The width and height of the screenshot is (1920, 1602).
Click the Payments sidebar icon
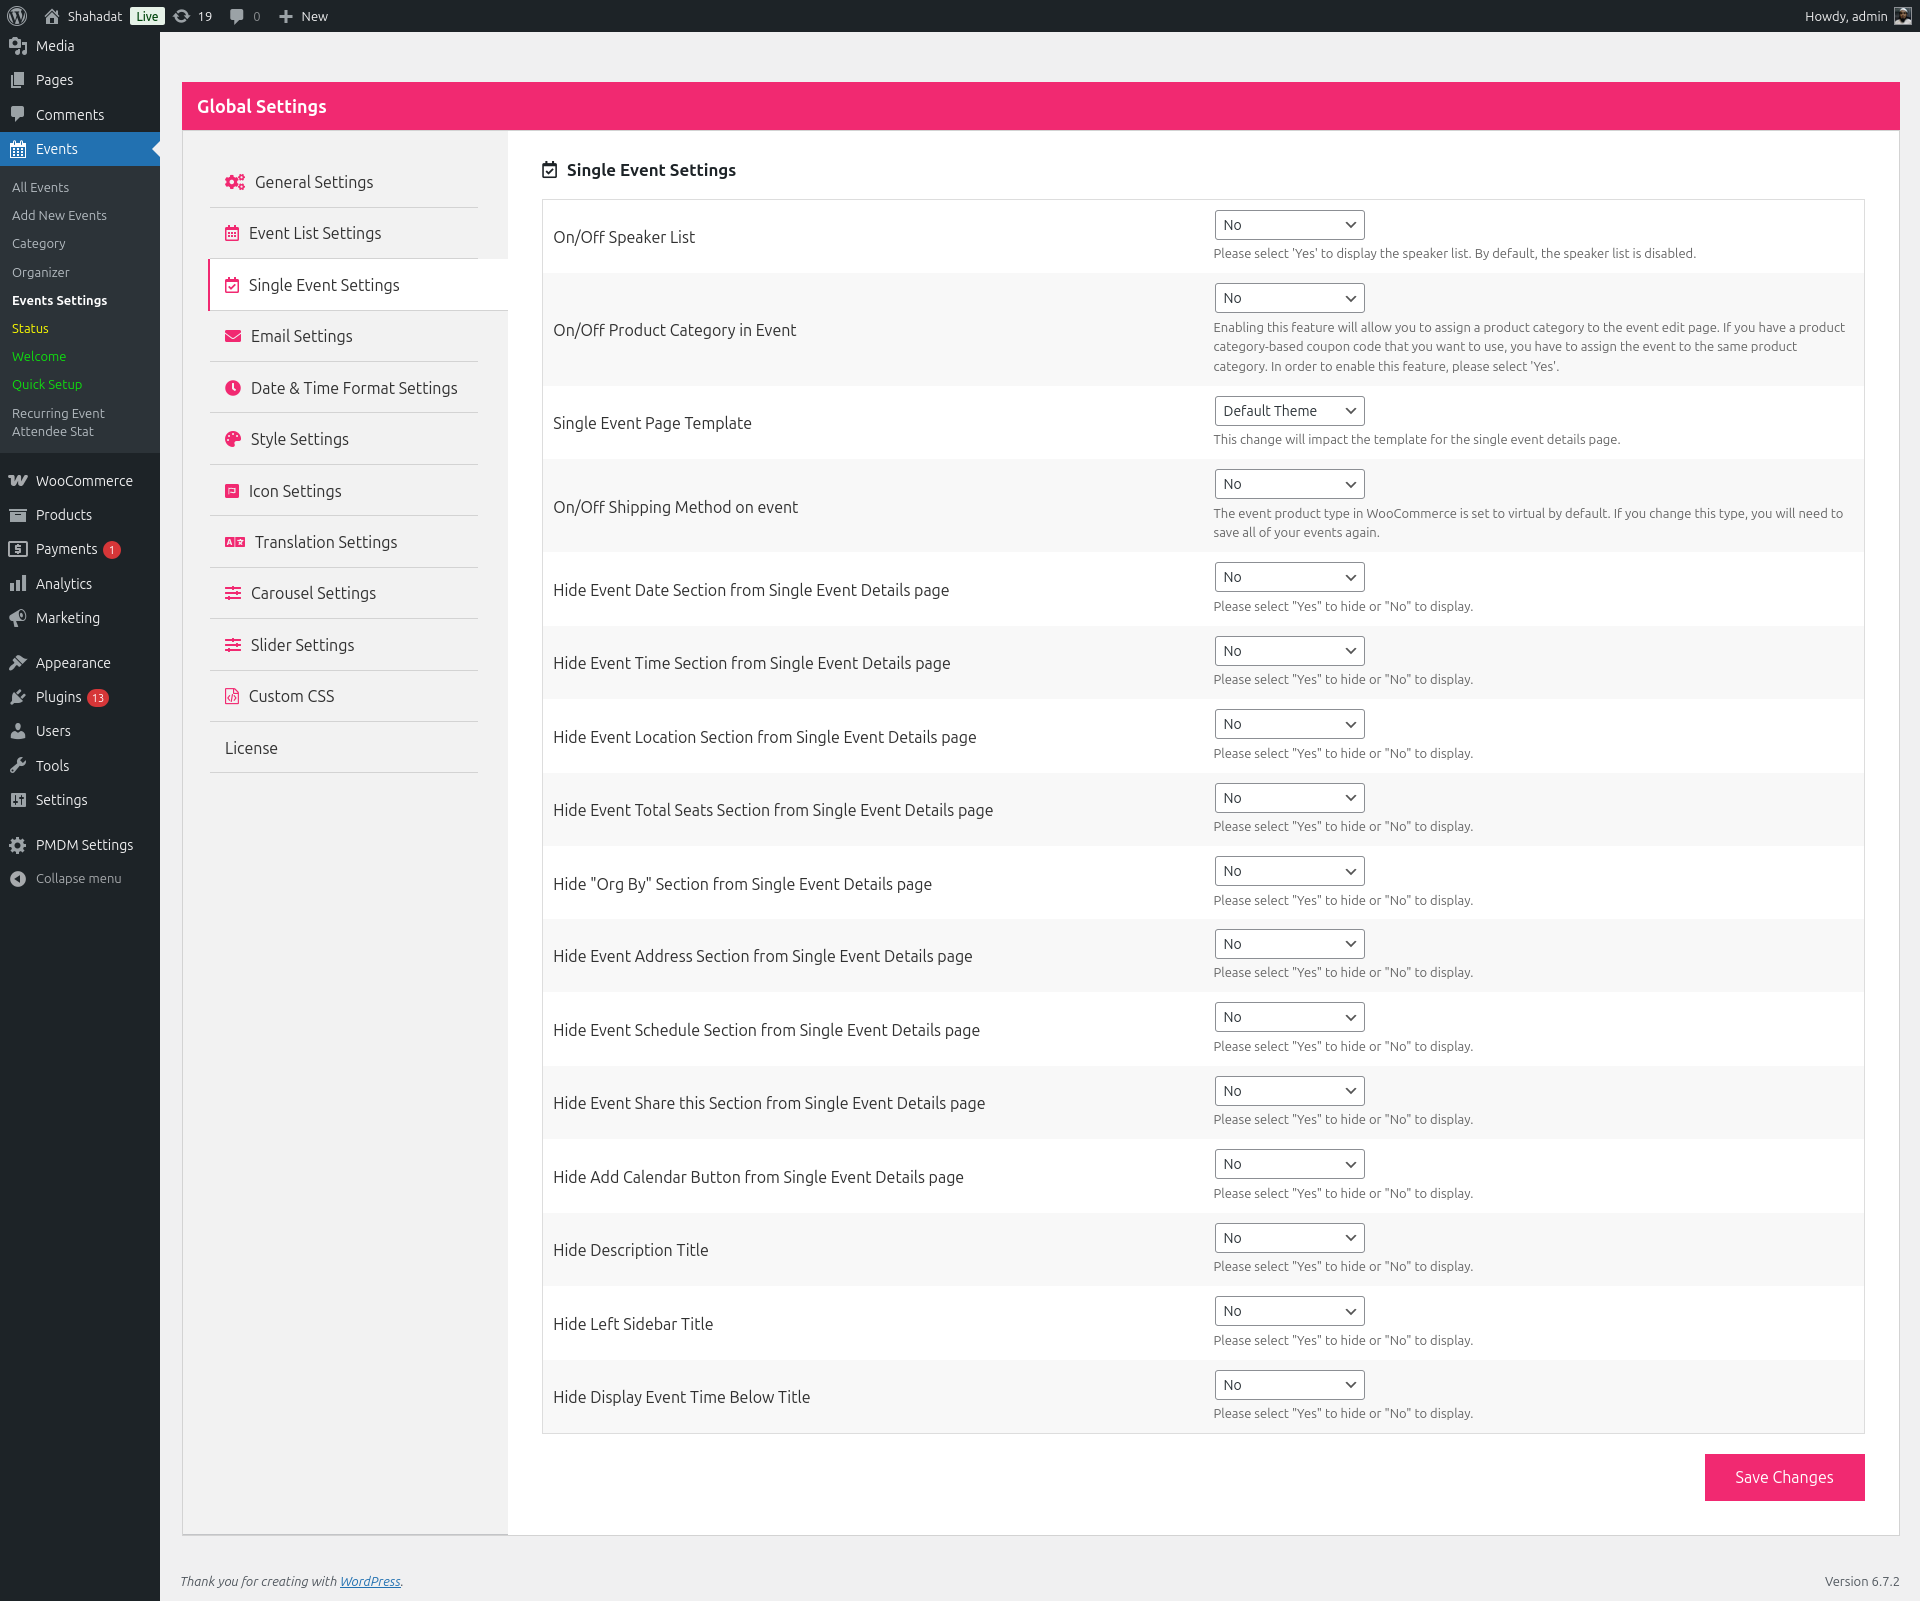point(18,549)
